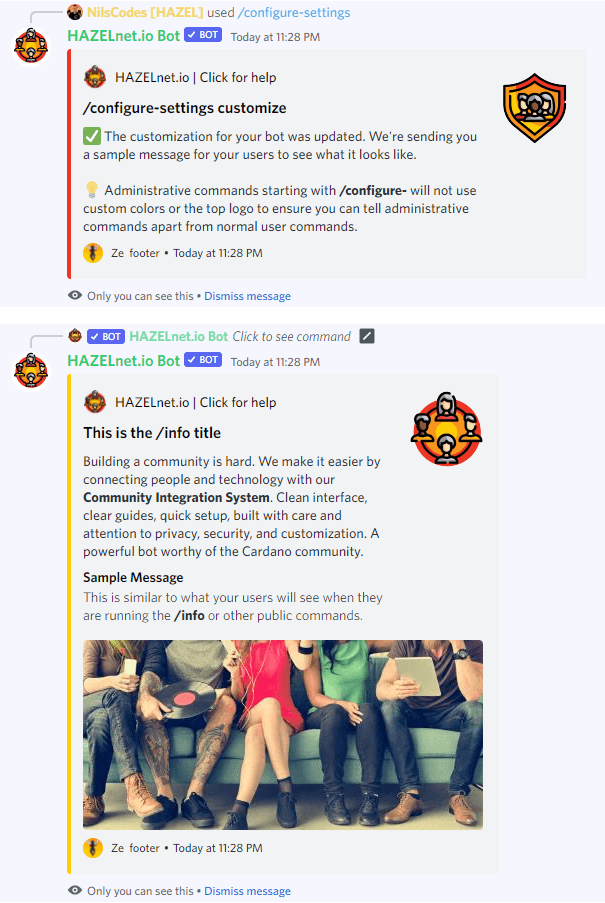Open the community circle logo in second embed
The height and width of the screenshot is (903, 605).
[x=446, y=428]
